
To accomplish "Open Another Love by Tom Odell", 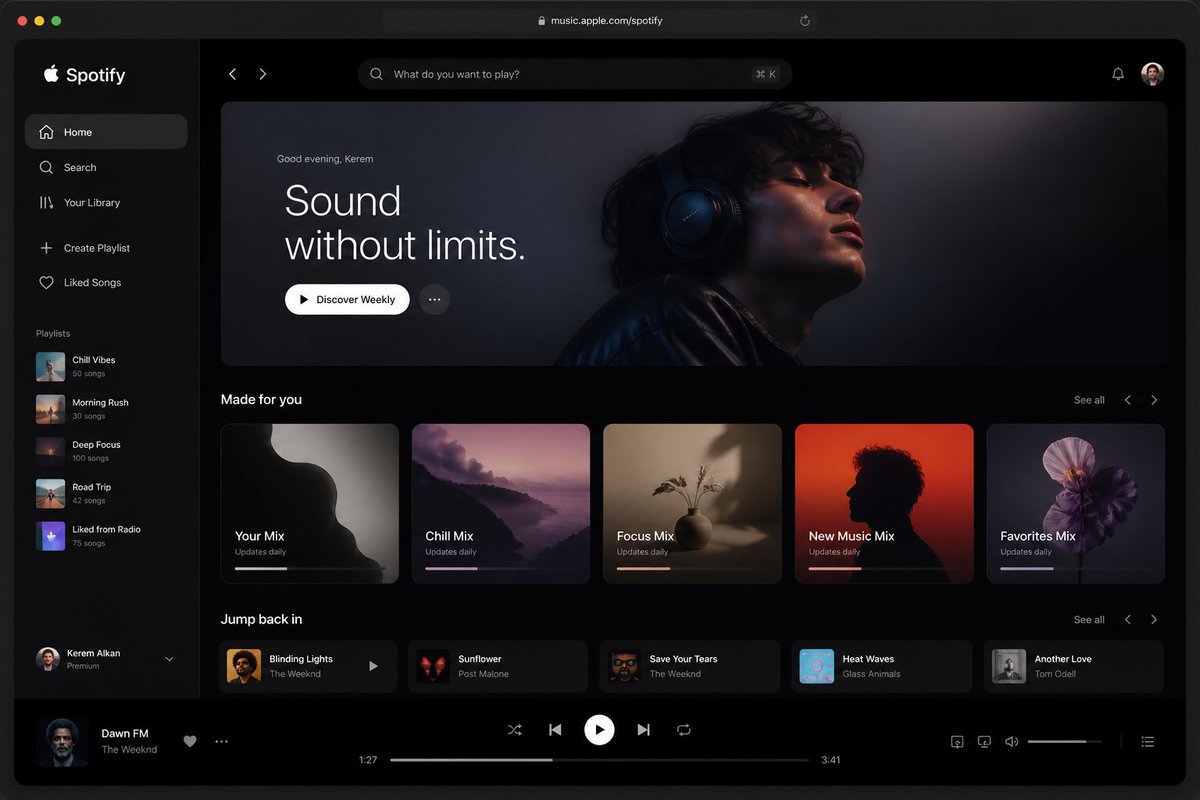I will pyautogui.click(x=1074, y=666).
